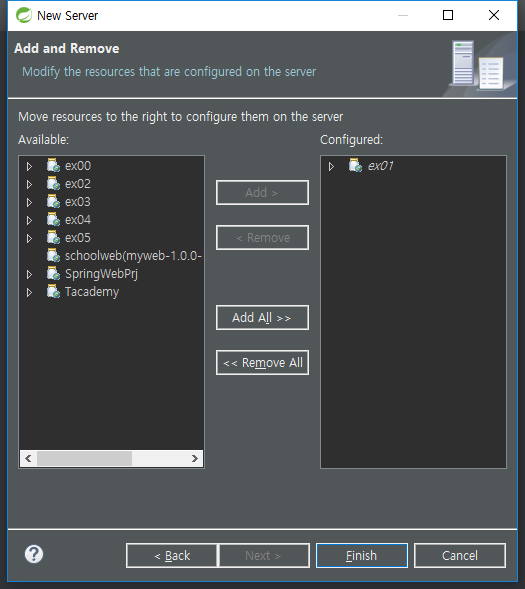Click the ex00 project icon
This screenshot has width=525, height=589.
[53, 165]
